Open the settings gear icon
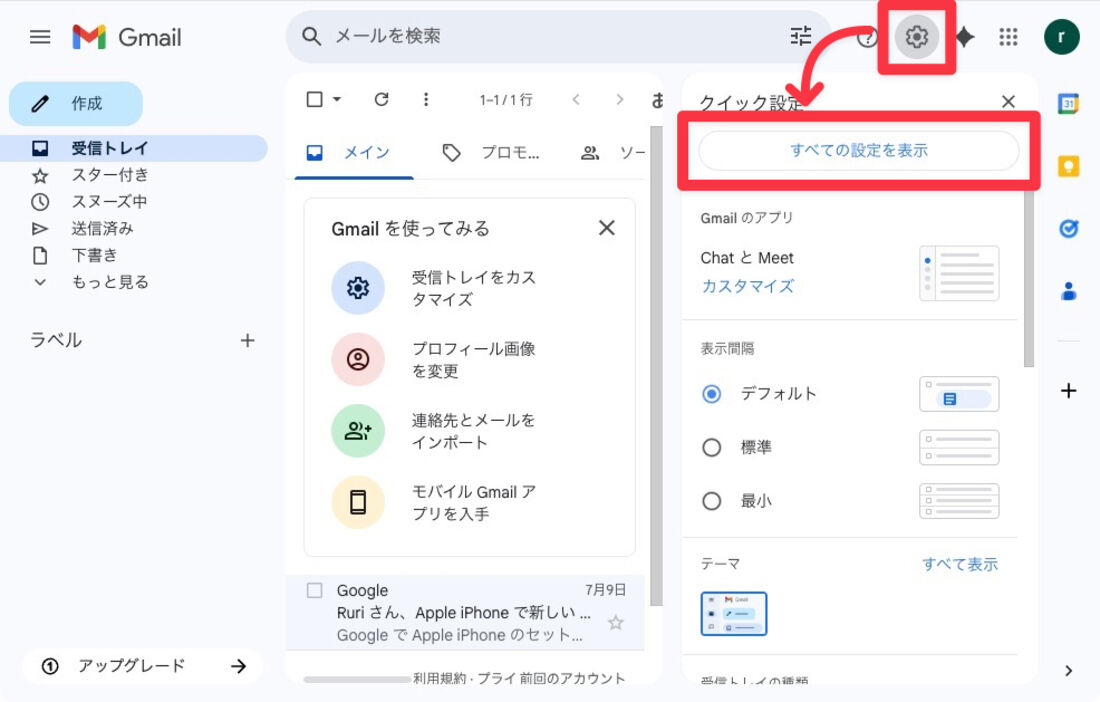1100x702 pixels. (x=916, y=36)
